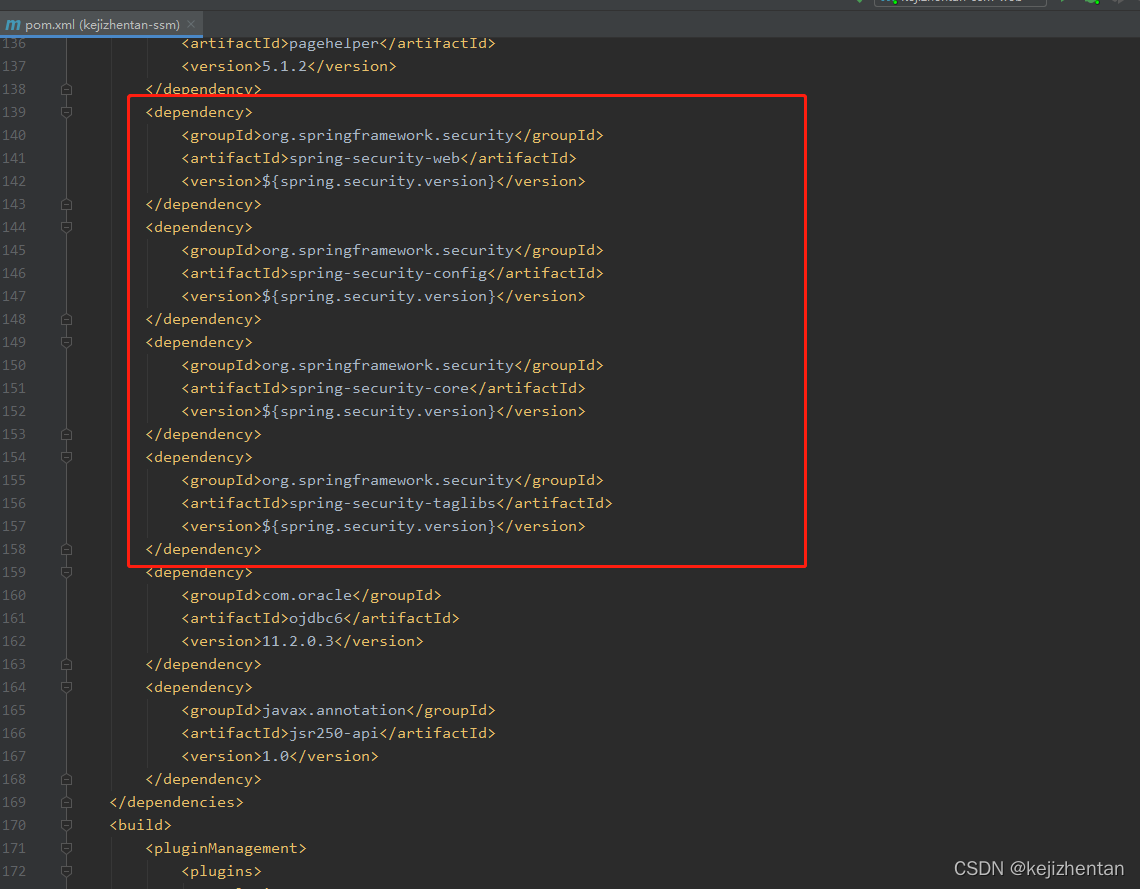The height and width of the screenshot is (889, 1140).
Task: Click the <build> tag text
Action: (140, 825)
